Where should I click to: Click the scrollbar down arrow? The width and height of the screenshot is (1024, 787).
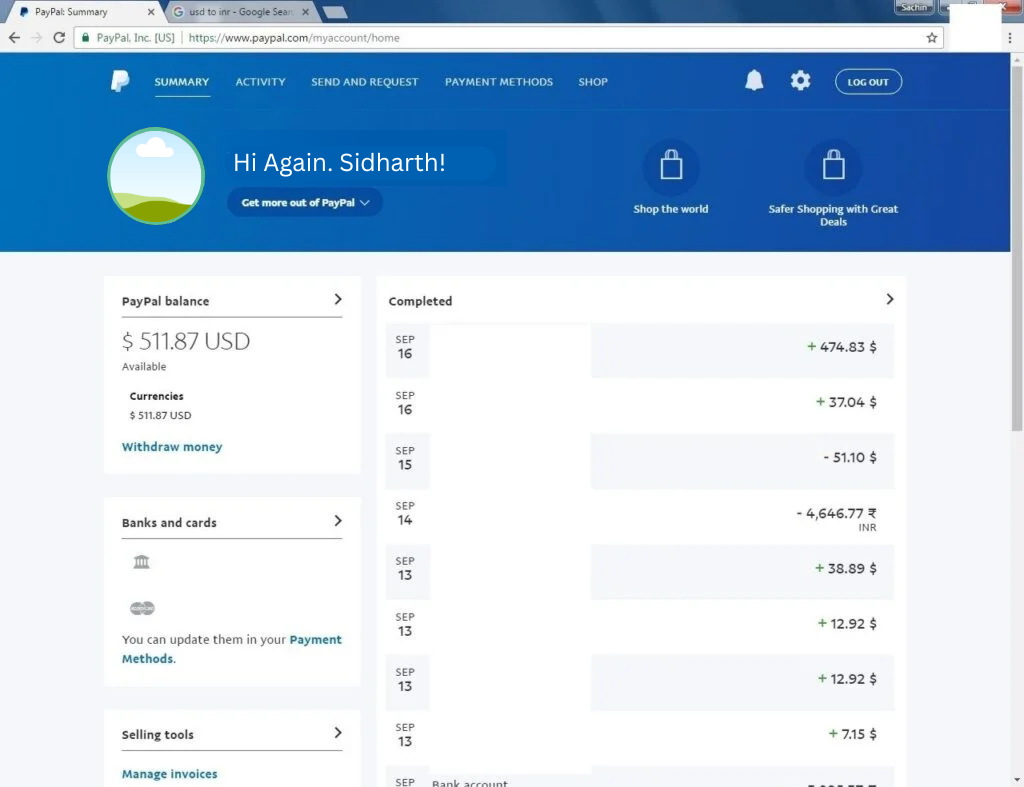[1017, 780]
